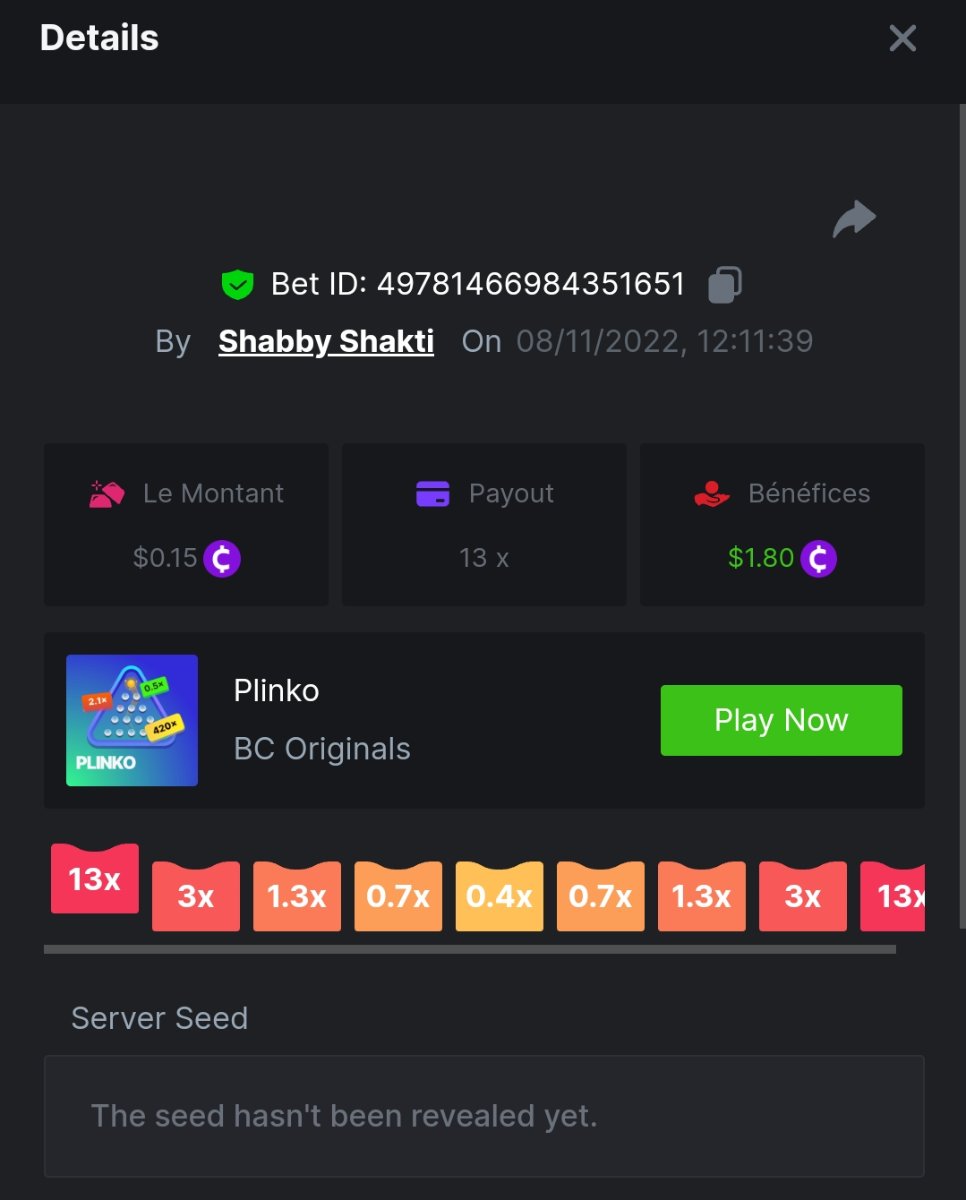Click the purple coin icon beside $0.15
The width and height of the screenshot is (966, 1200).
point(222,558)
